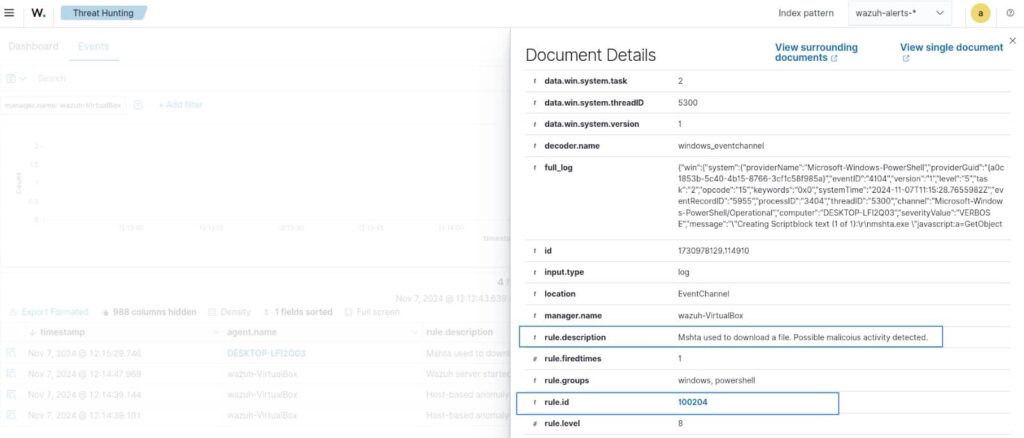The height and width of the screenshot is (438, 1024).
Task: Open the DESKTOP-LFI2Q03 agent link
Action: [266, 354]
